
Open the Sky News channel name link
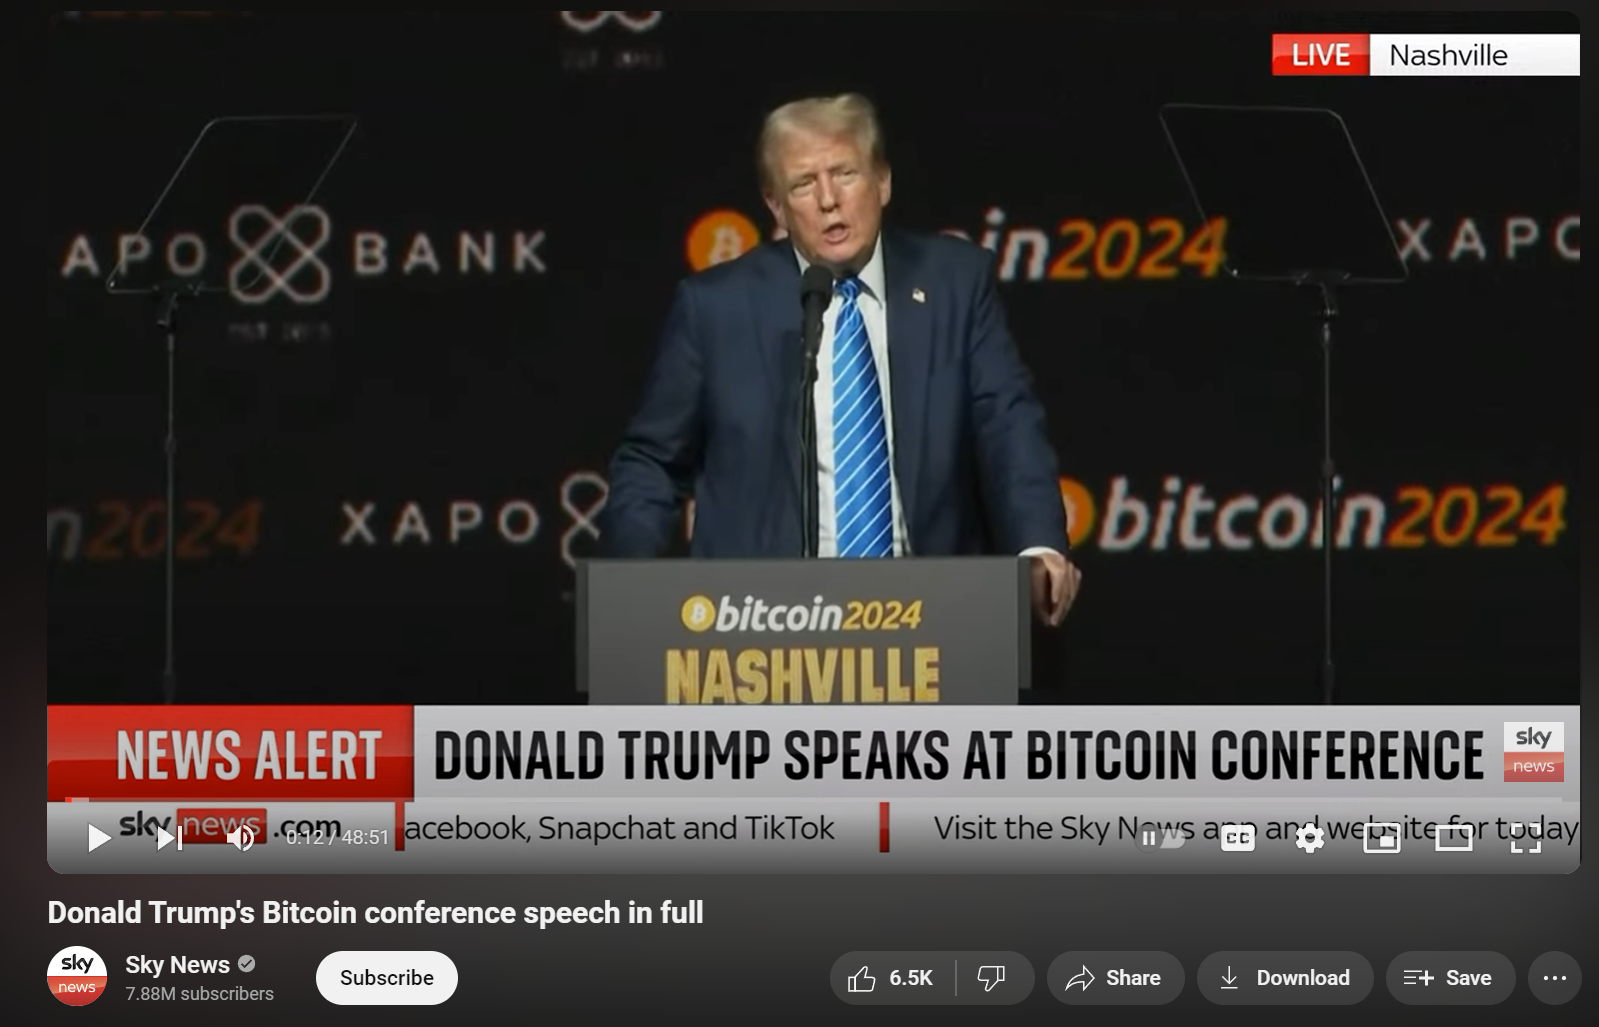click(x=177, y=965)
